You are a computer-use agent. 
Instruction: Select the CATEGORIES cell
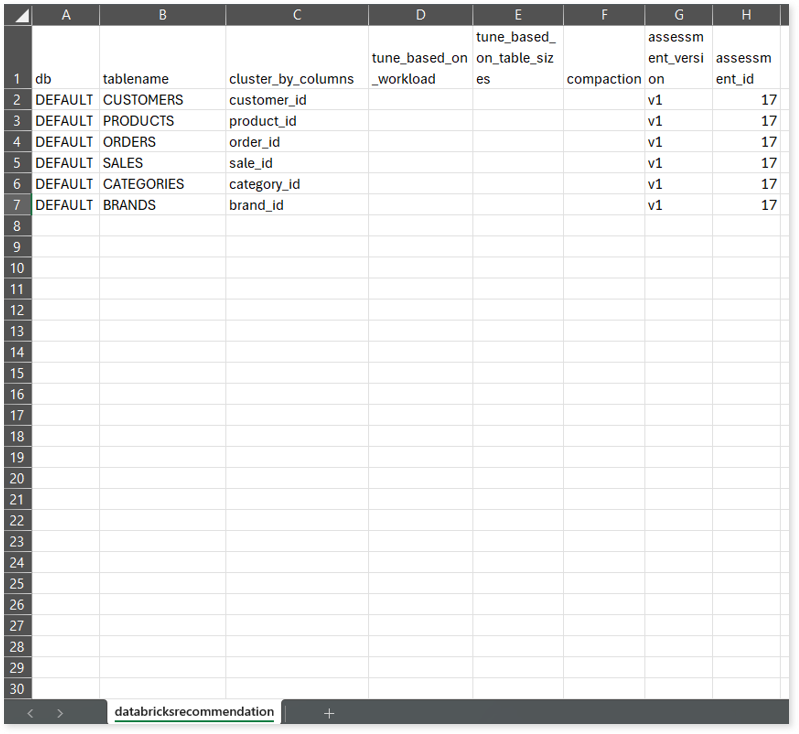point(163,184)
